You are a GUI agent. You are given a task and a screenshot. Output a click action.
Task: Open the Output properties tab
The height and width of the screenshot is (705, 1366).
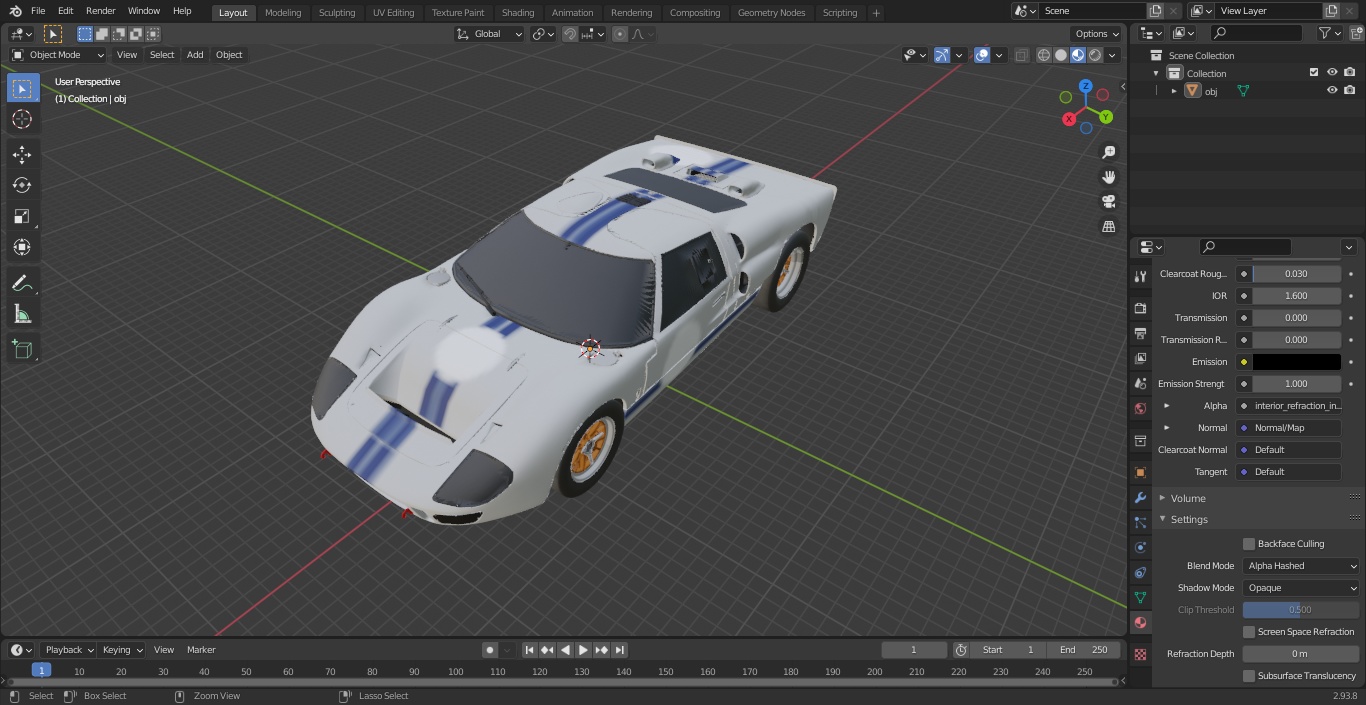(x=1140, y=333)
